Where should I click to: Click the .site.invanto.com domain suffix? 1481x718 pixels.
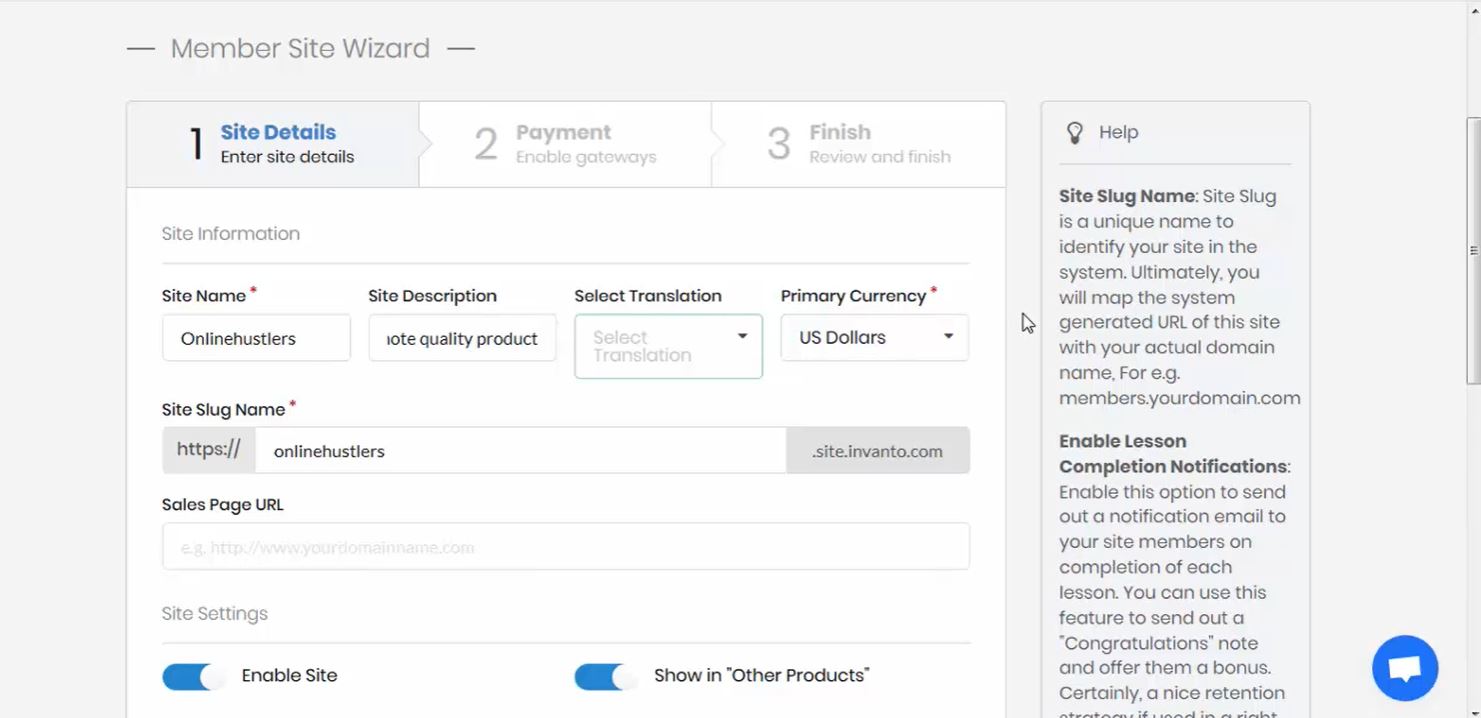click(x=877, y=450)
